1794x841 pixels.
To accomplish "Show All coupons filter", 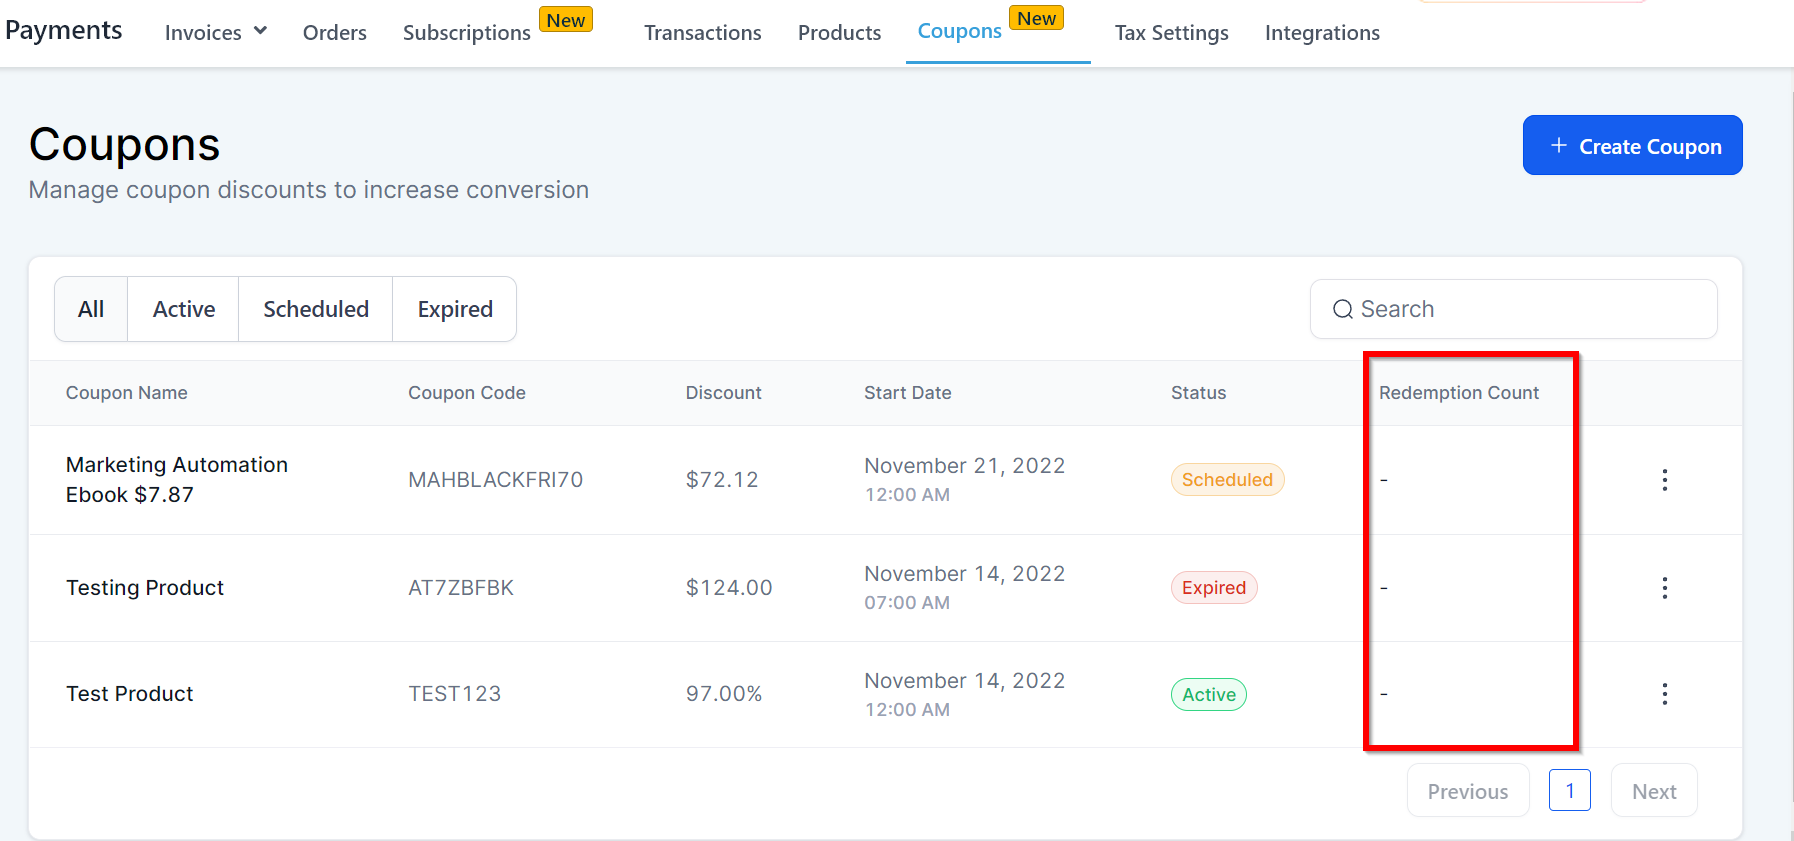I will pyautogui.click(x=91, y=309).
